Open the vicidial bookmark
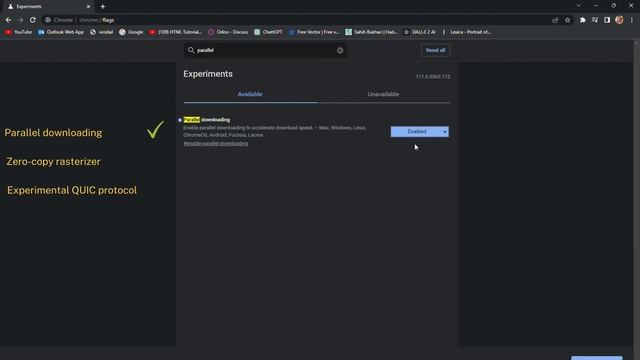Viewport: 640px width, 360px height. pyautogui.click(x=101, y=32)
